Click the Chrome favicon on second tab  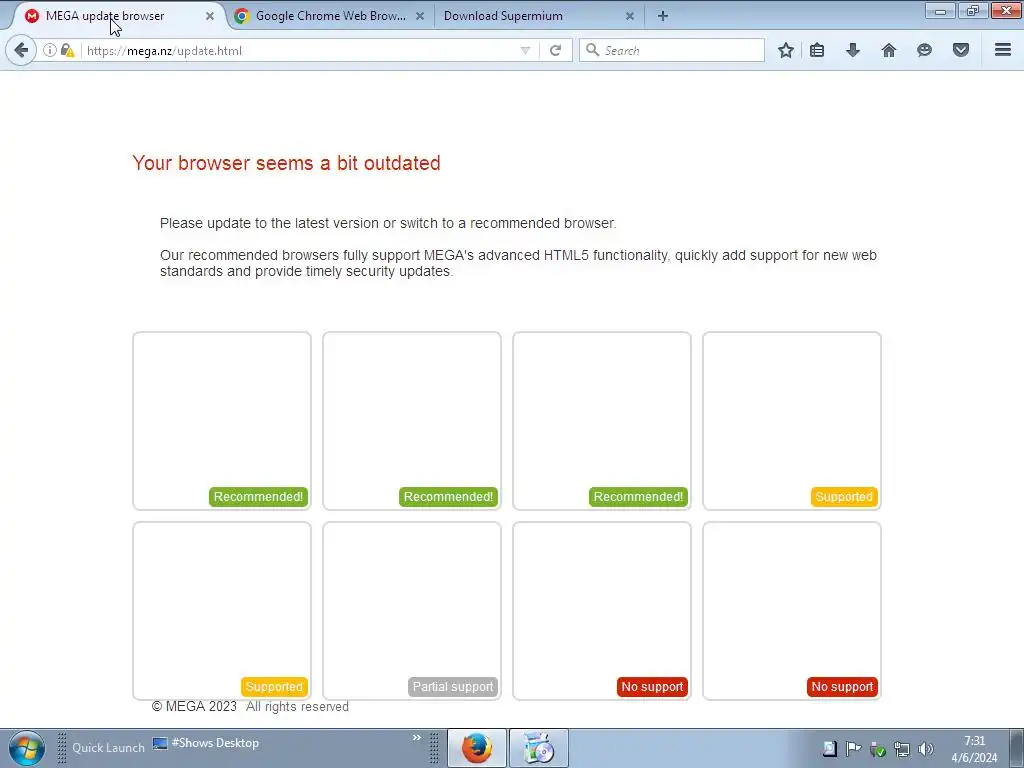click(x=242, y=16)
